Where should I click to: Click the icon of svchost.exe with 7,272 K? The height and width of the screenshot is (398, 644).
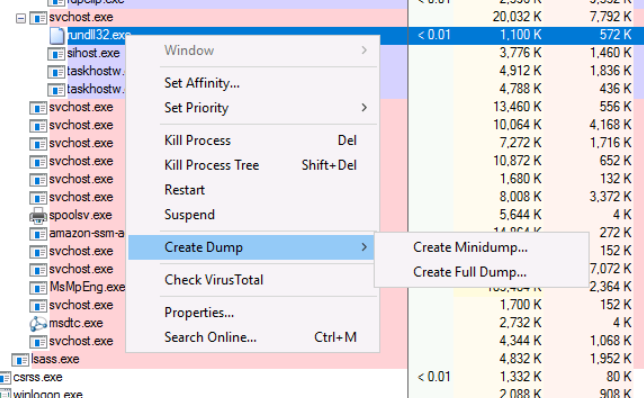(x=38, y=144)
